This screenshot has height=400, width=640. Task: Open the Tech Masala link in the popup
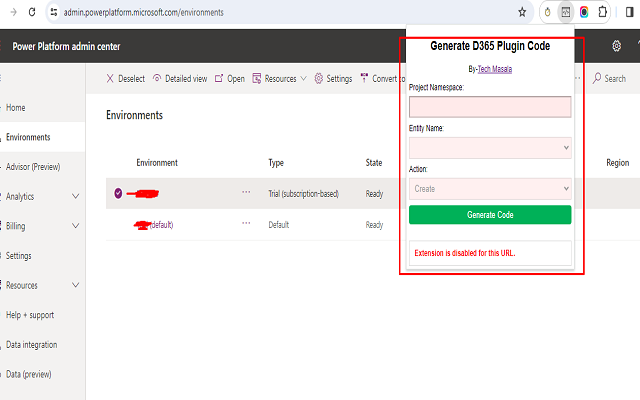(495, 69)
